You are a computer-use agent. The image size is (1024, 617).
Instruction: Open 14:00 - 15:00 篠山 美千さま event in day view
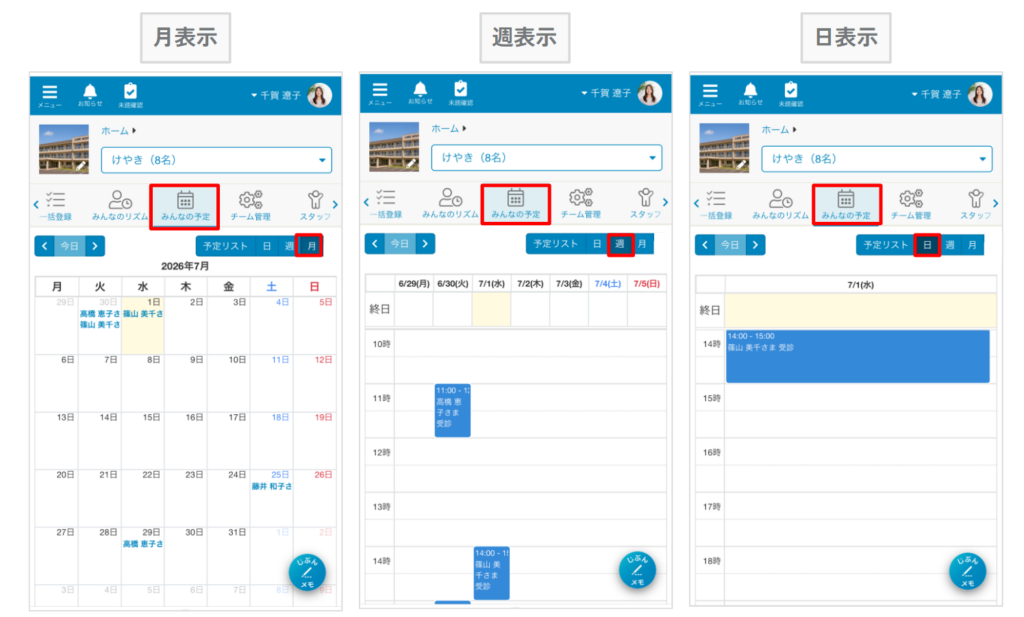[857, 356]
